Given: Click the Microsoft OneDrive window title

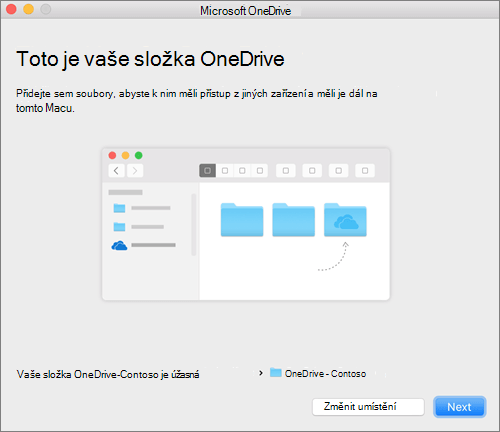Looking at the screenshot, I should coord(246,11).
